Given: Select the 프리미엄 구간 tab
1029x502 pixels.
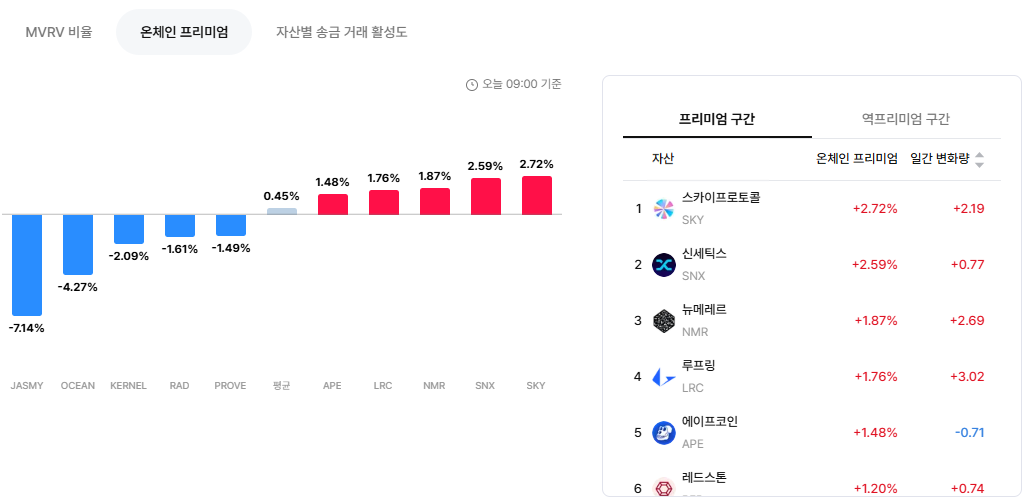Looking at the screenshot, I should pyautogui.click(x=717, y=119).
